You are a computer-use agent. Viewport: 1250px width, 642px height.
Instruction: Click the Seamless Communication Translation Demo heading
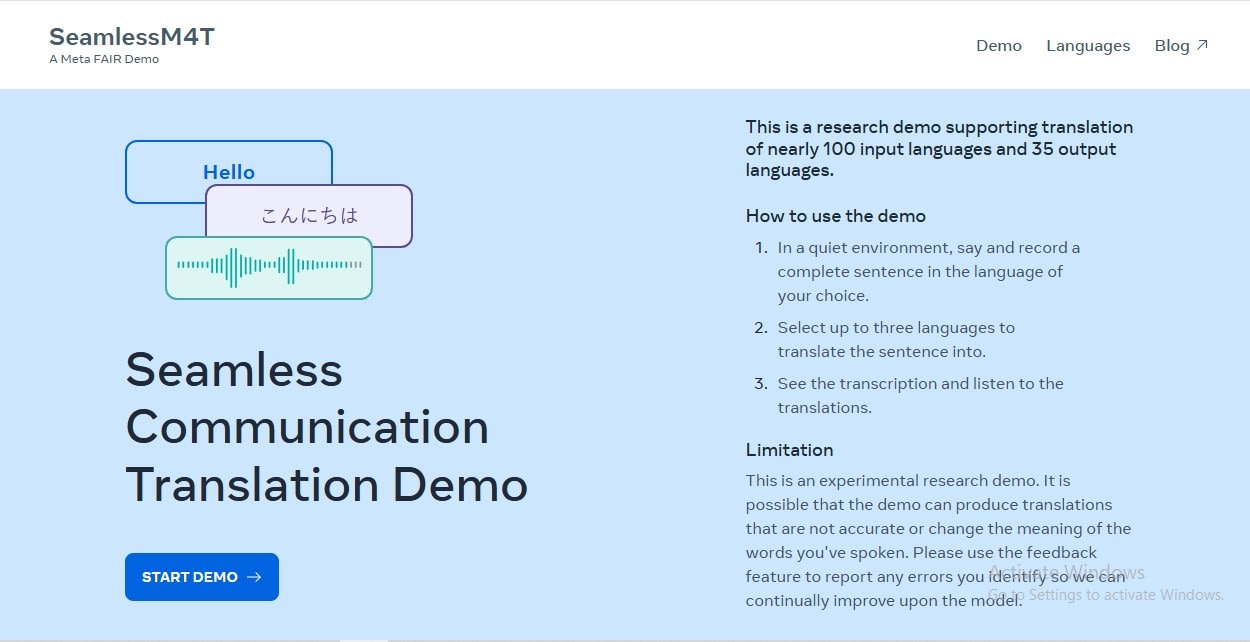(x=326, y=428)
